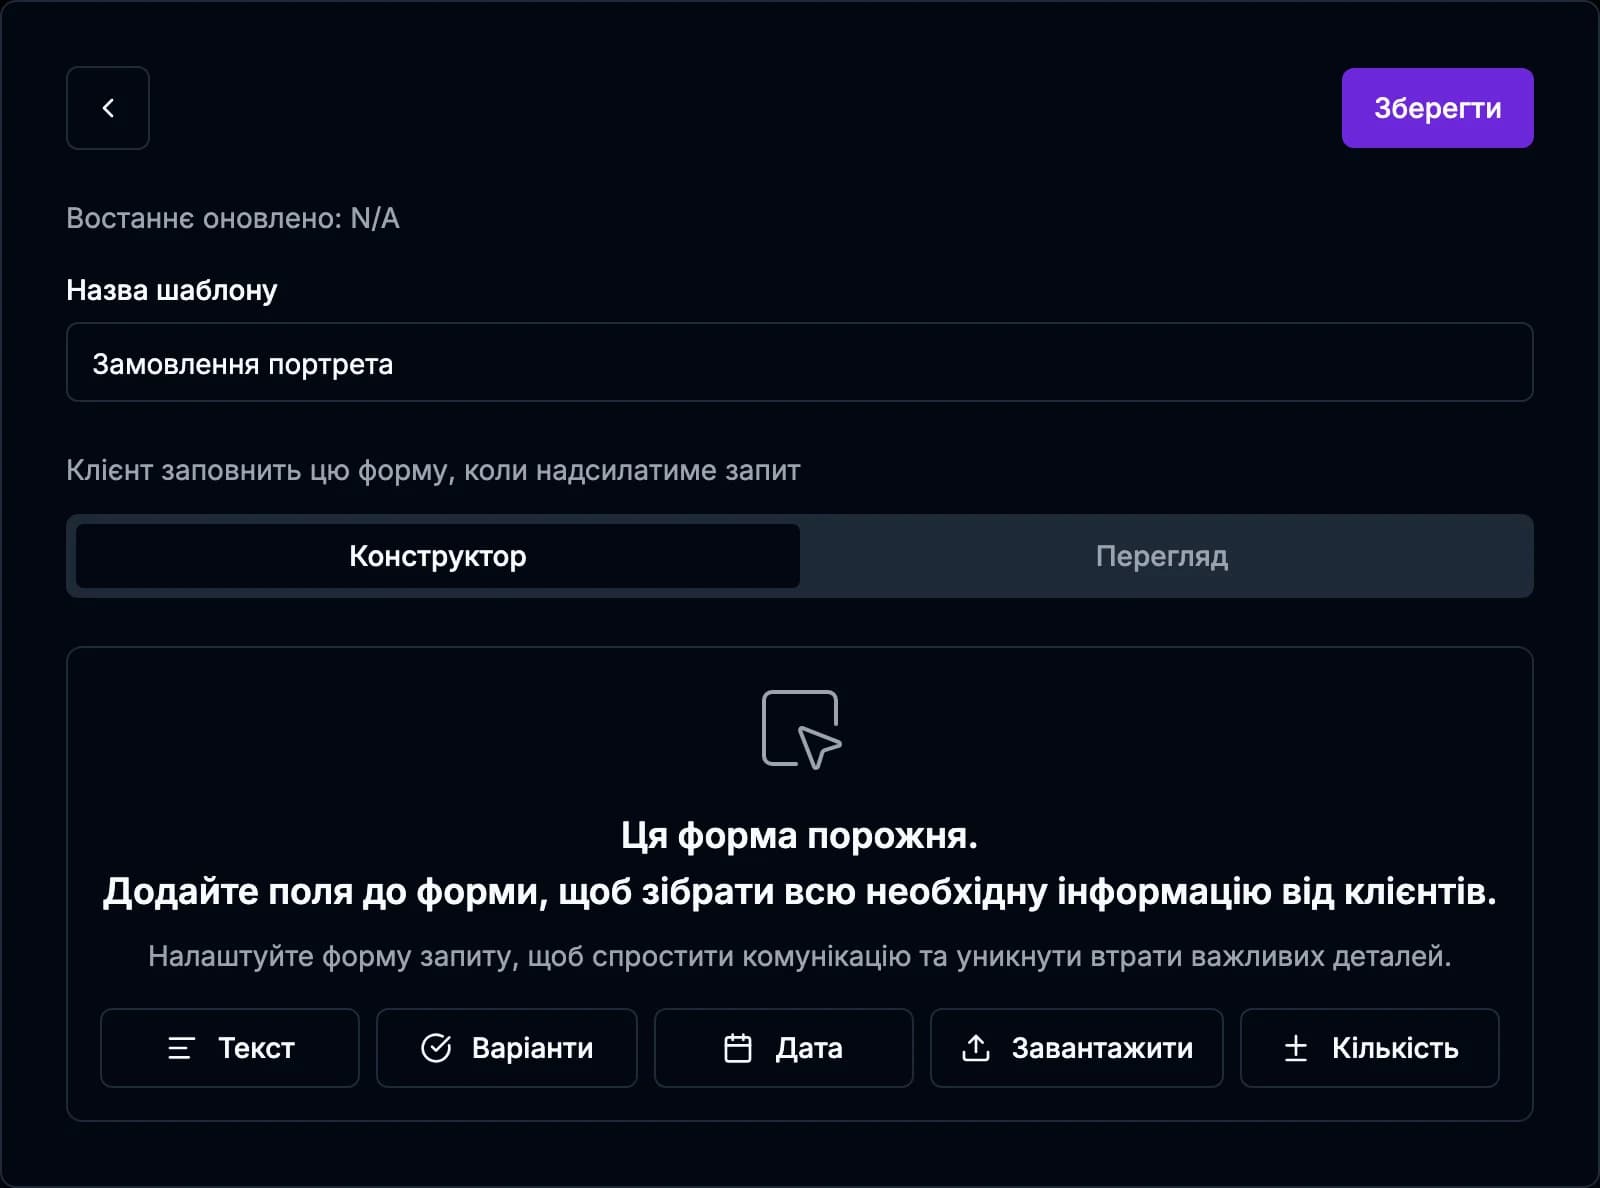Click the 'Ця форма порожня.' heading
1600x1188 pixels.
(799, 835)
